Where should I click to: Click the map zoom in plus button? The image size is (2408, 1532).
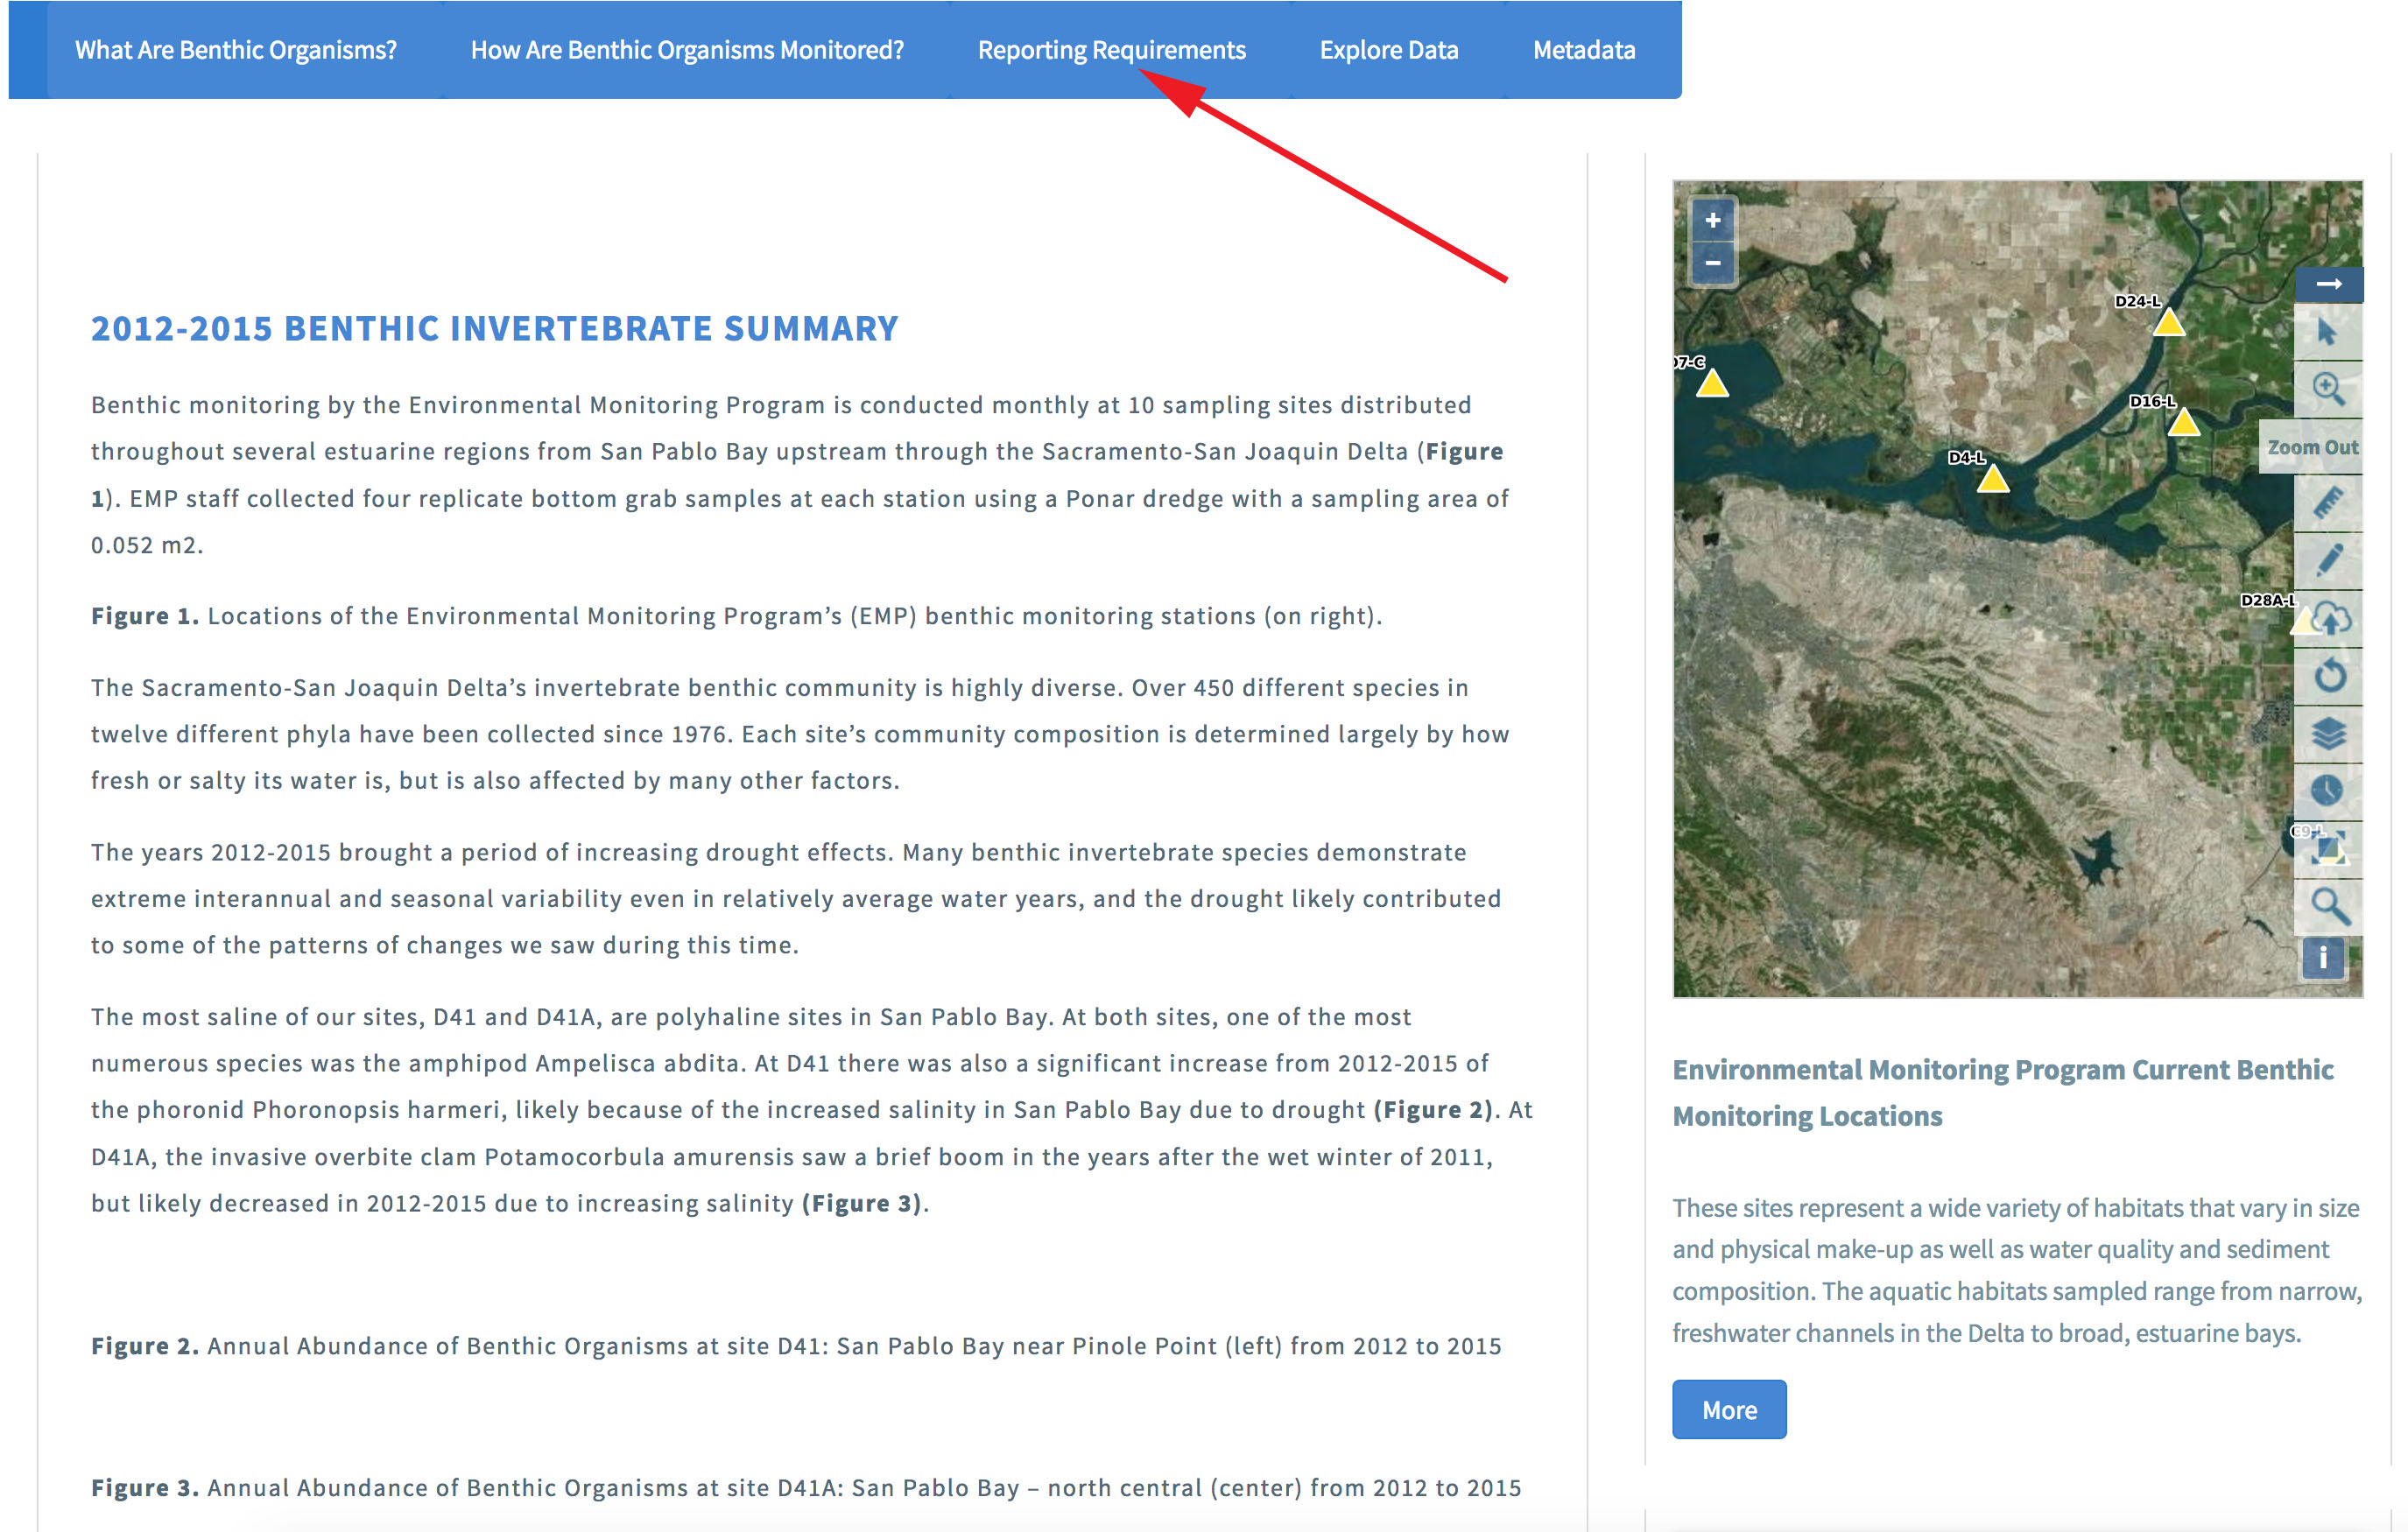coord(1712,220)
